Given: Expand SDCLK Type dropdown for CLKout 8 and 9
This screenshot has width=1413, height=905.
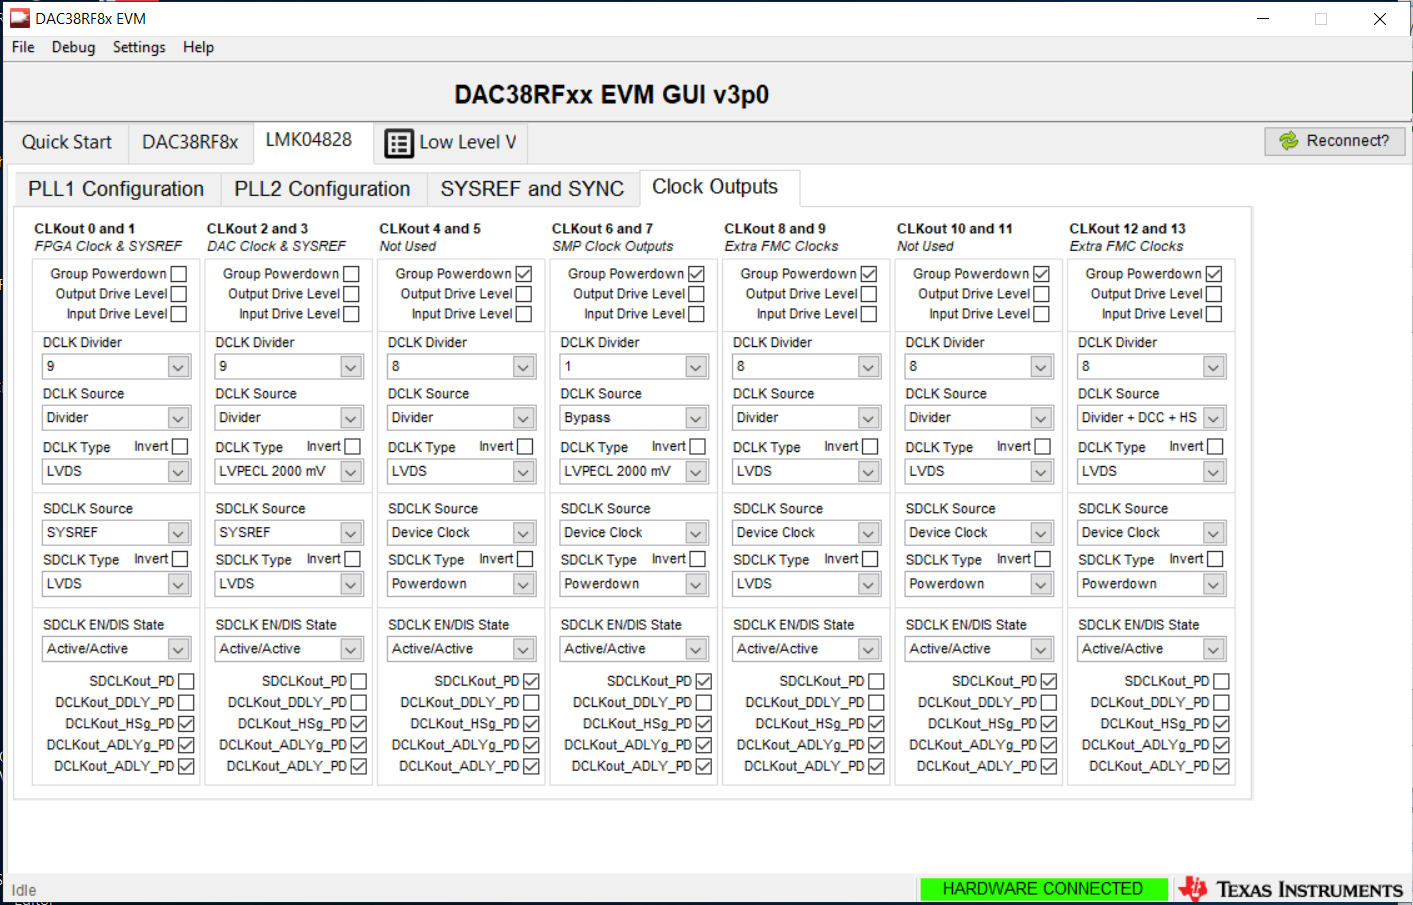Looking at the screenshot, I should coord(806,584).
